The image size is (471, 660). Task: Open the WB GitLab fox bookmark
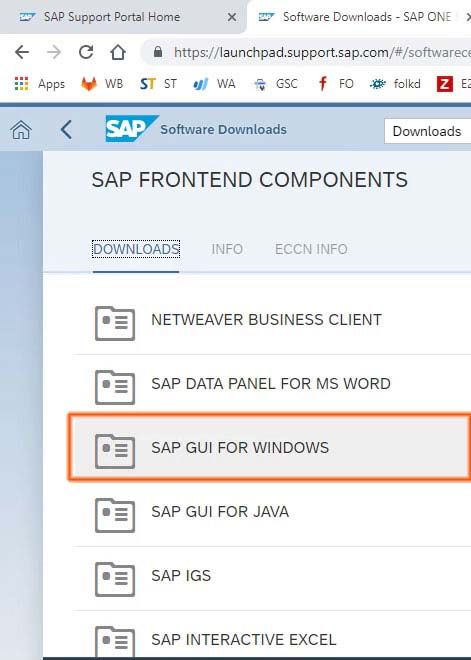(102, 84)
